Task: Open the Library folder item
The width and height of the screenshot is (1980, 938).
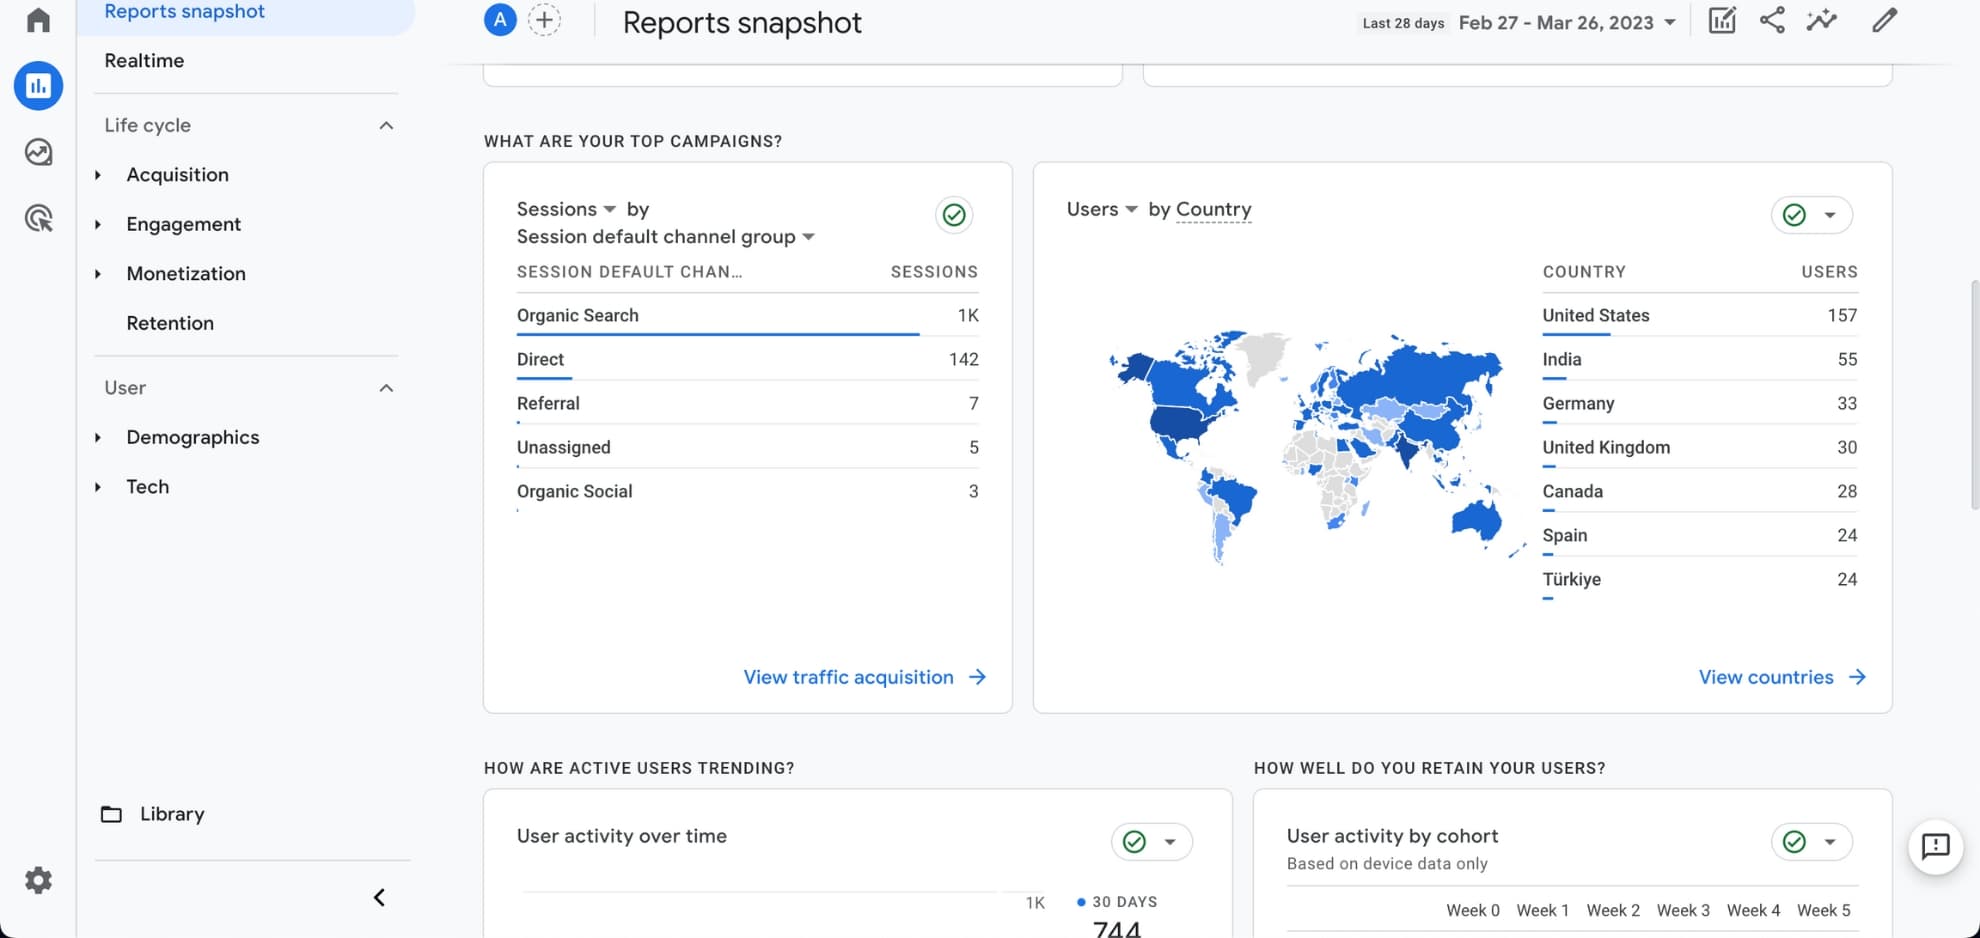Action: point(153,814)
